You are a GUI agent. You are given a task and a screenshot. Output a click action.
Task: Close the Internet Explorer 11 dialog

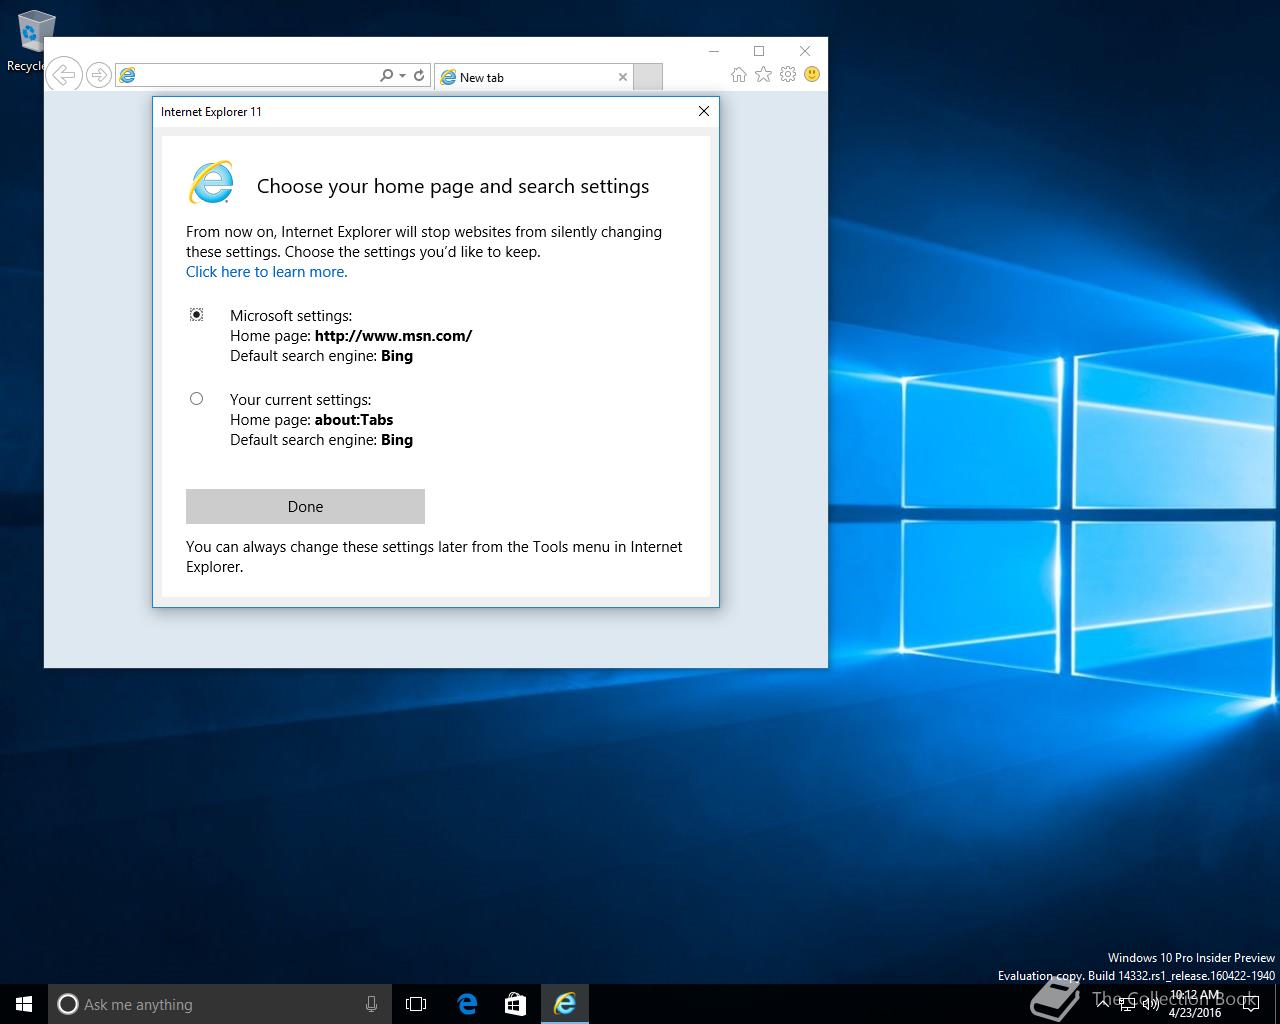coord(704,111)
